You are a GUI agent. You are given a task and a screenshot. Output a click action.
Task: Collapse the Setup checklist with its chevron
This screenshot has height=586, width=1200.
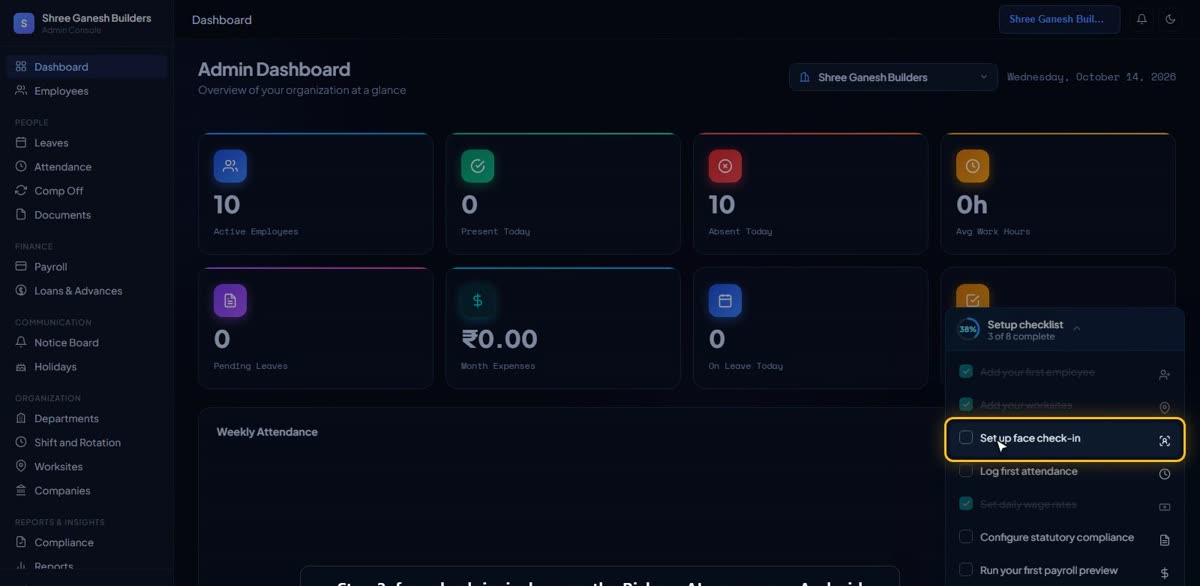click(1077, 328)
